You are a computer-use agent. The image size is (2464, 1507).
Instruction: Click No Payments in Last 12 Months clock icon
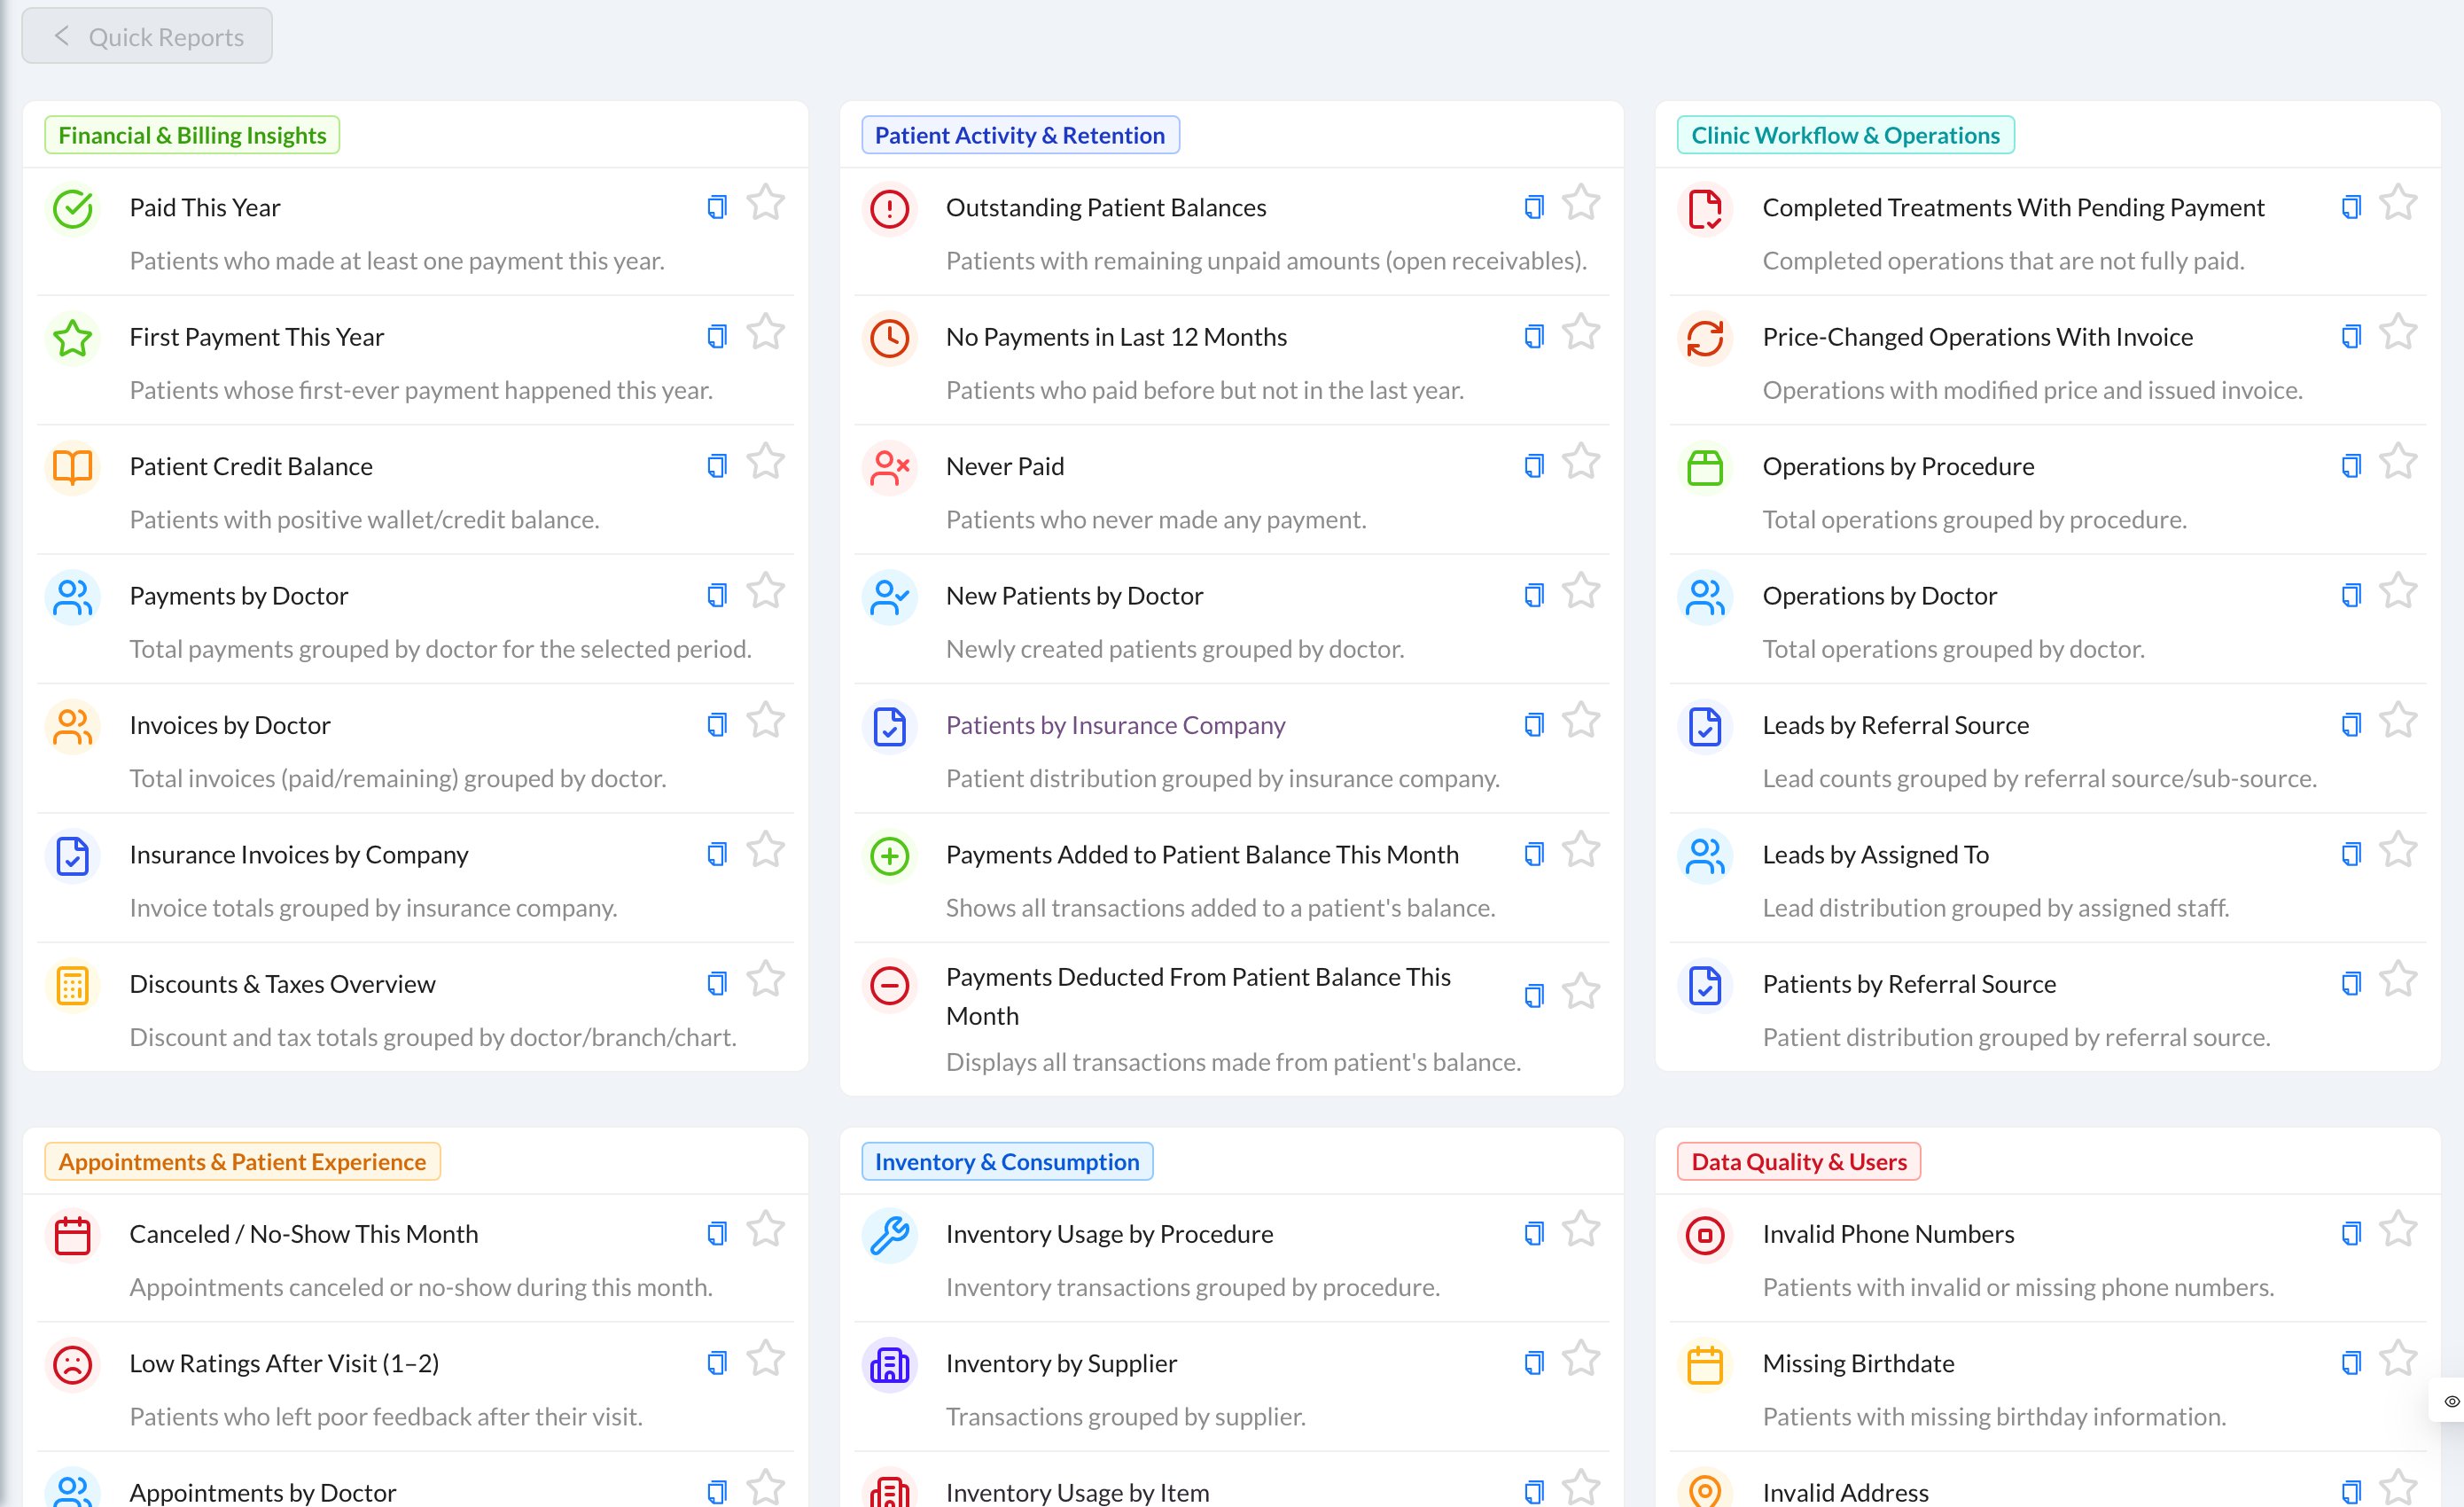click(x=889, y=338)
